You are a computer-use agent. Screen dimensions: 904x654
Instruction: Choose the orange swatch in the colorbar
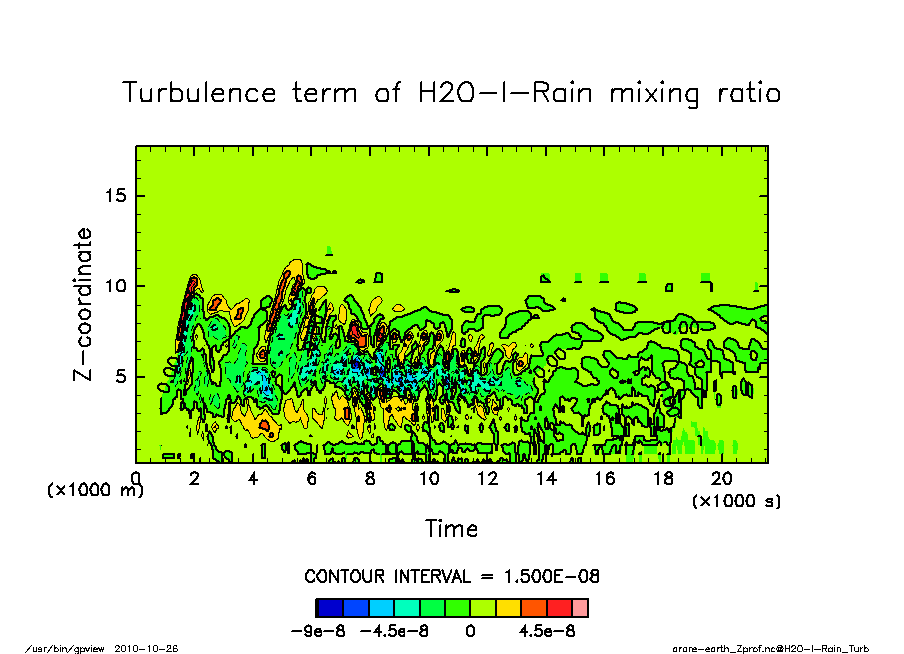534,607
